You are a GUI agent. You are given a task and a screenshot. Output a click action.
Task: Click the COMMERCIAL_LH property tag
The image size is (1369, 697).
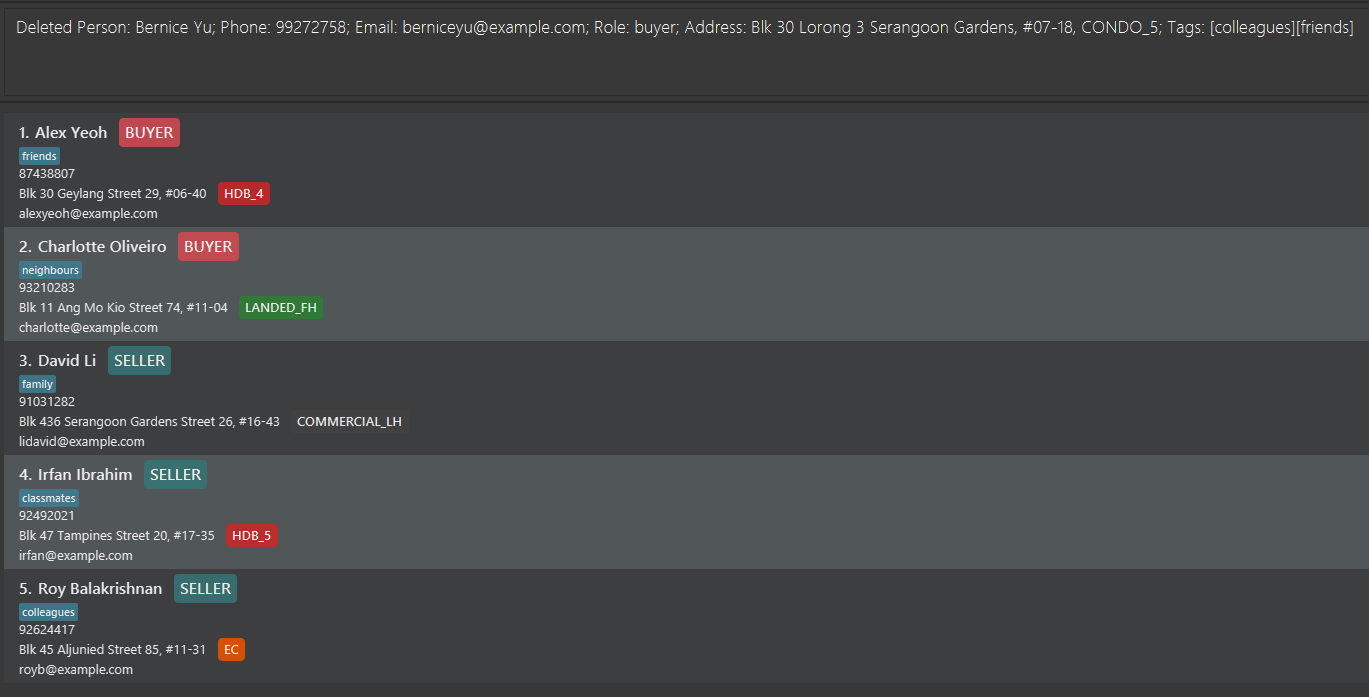click(x=349, y=422)
